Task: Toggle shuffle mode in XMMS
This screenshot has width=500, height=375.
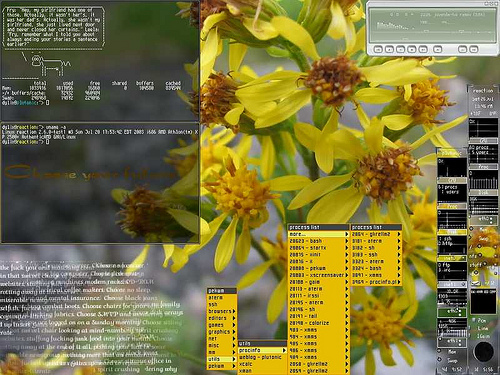Action: (462, 50)
